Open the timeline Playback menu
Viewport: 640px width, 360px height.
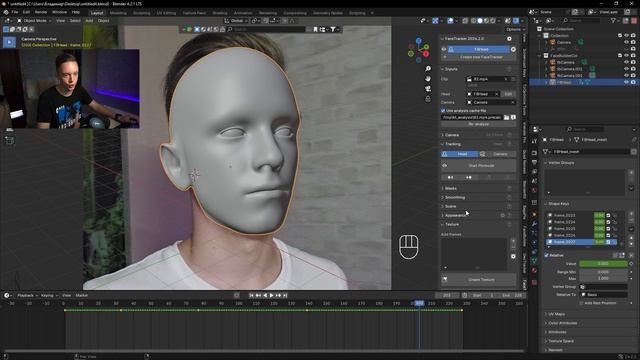[27, 295]
